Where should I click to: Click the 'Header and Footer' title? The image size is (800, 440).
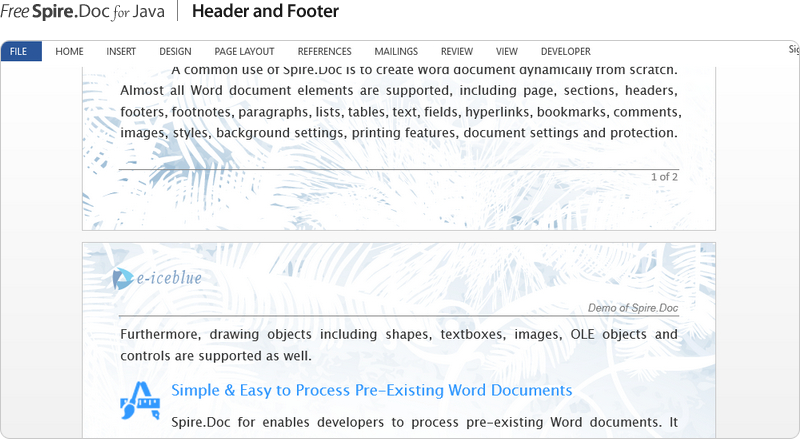pyautogui.click(x=265, y=11)
